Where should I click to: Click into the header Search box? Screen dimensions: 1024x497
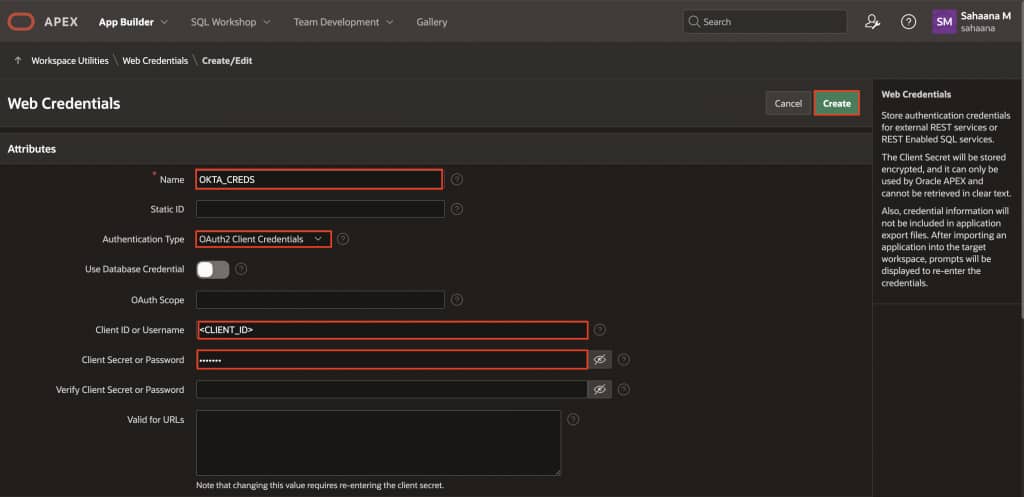tap(765, 22)
